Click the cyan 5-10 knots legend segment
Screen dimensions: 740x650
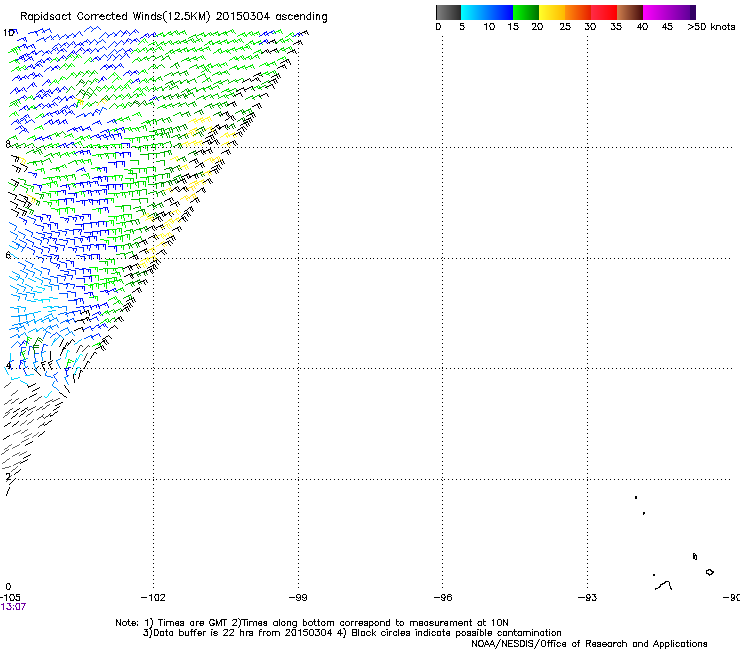pos(474,12)
